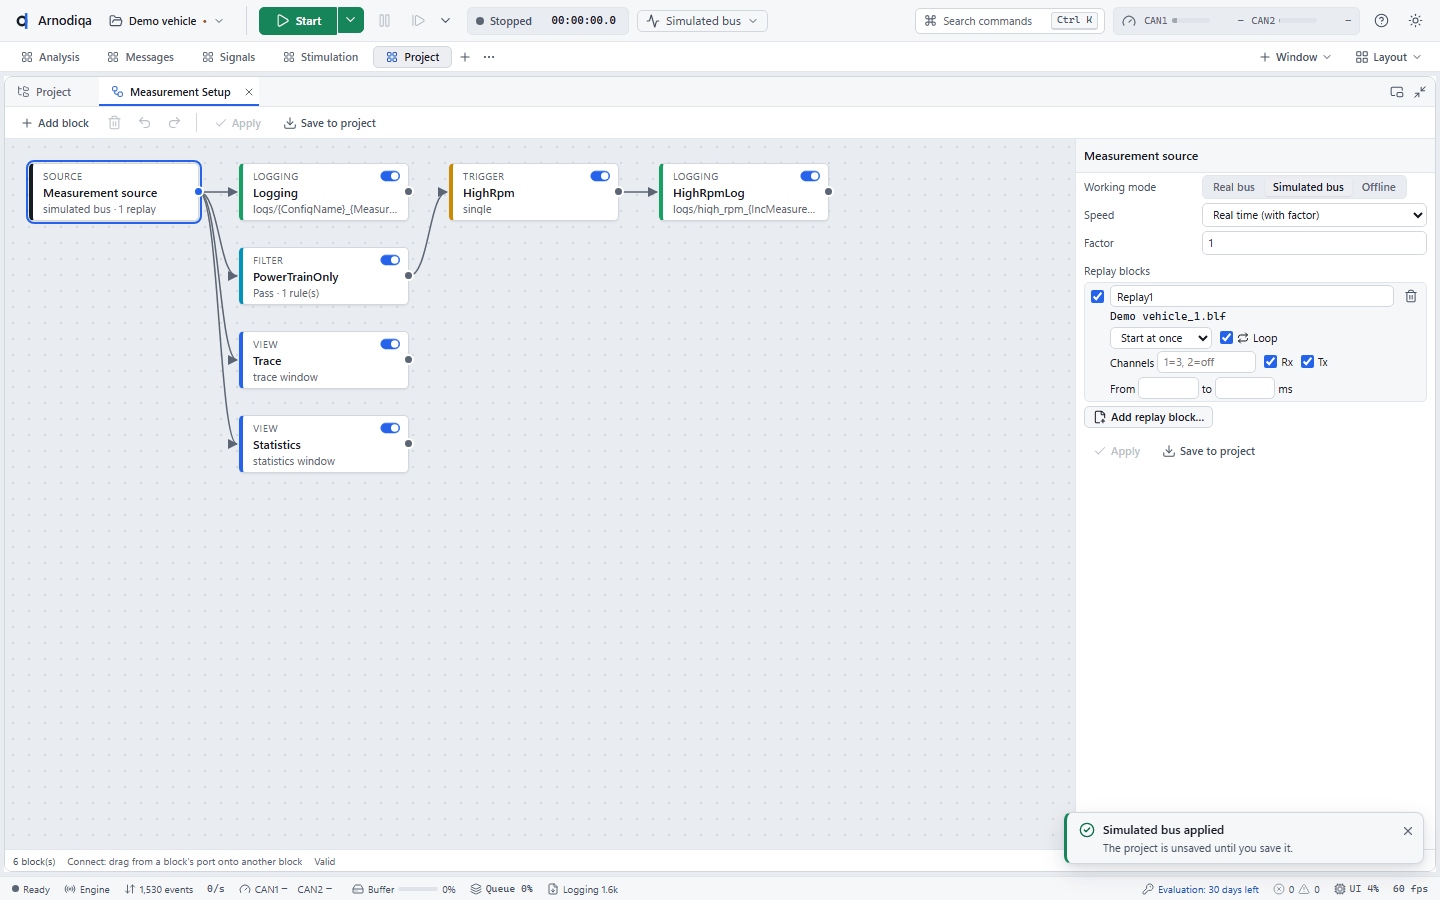Click Save to project in toolbar
The width and height of the screenshot is (1440, 900).
pos(330,123)
